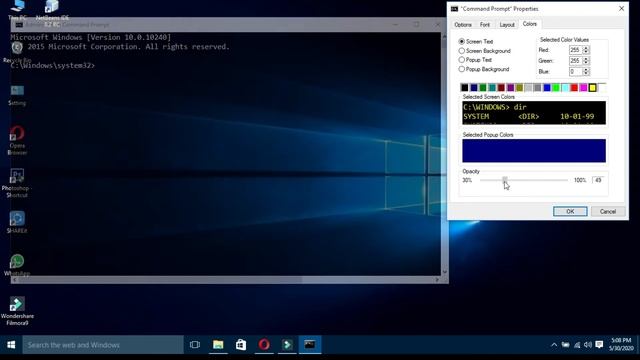Pick the lime green color swatch
The width and height of the screenshot is (640, 360).
tap(556, 87)
